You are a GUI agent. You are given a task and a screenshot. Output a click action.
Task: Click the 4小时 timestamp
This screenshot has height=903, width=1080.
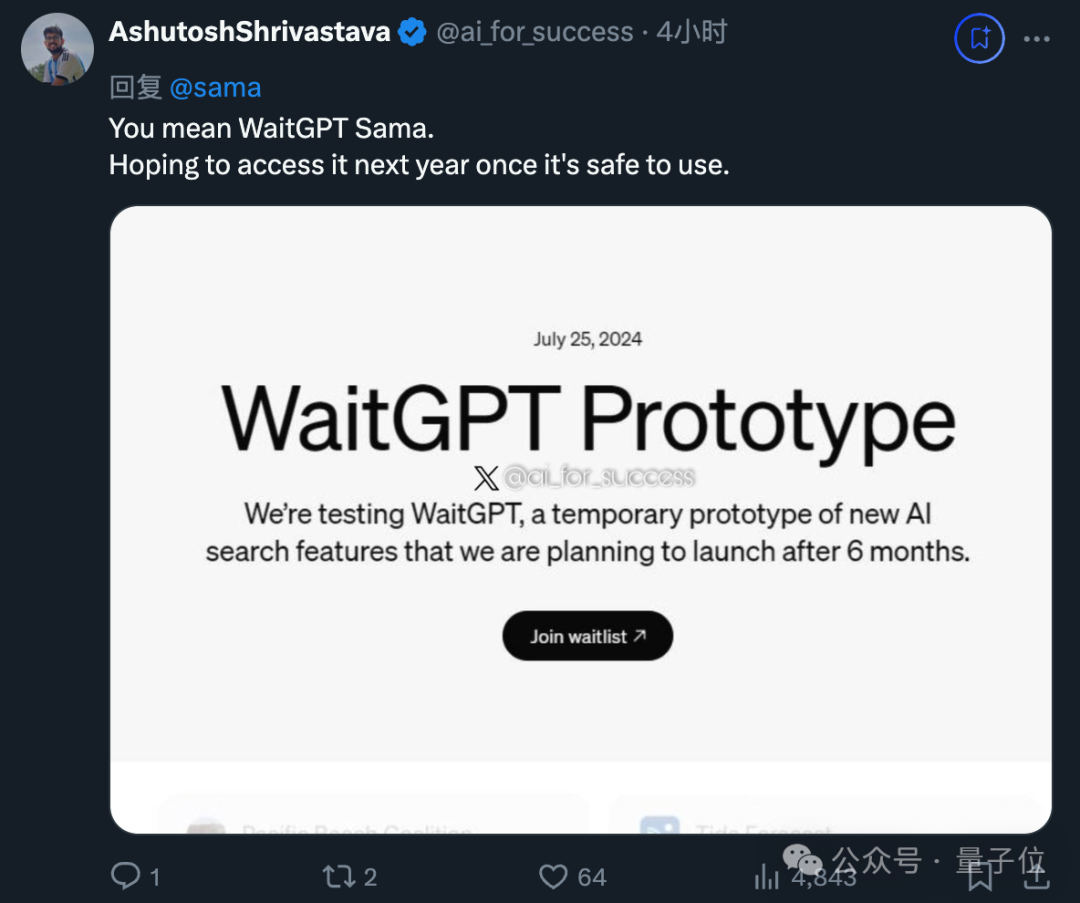tap(691, 32)
